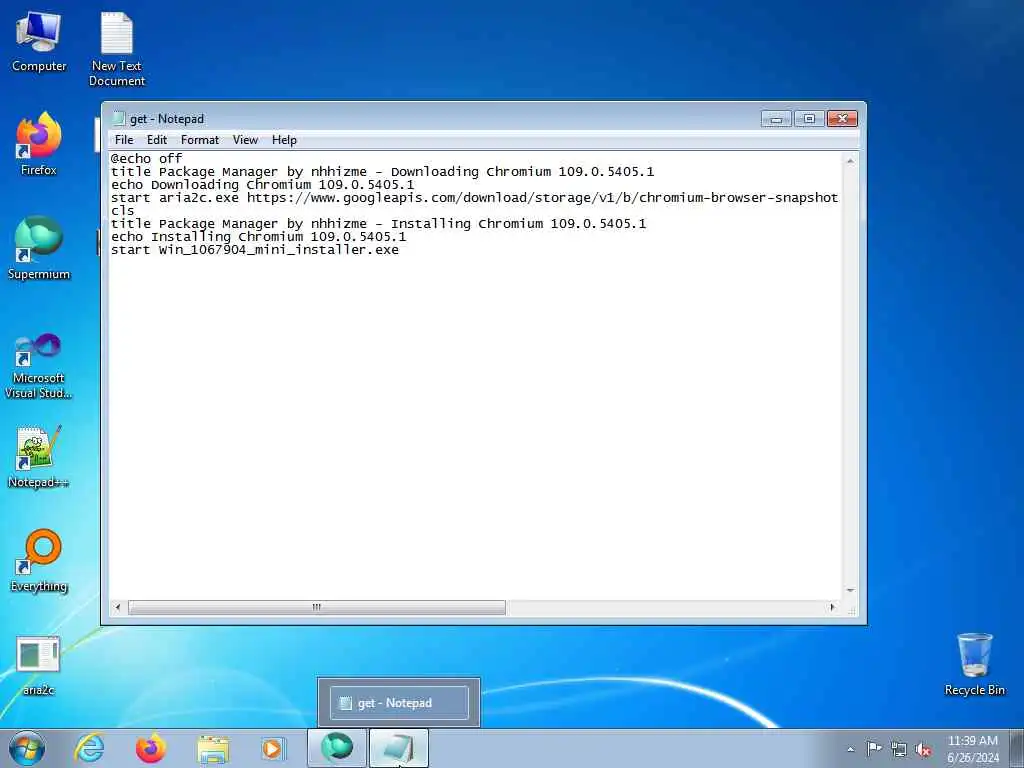Select the Recycle Bin desktop icon

[x=974, y=665]
